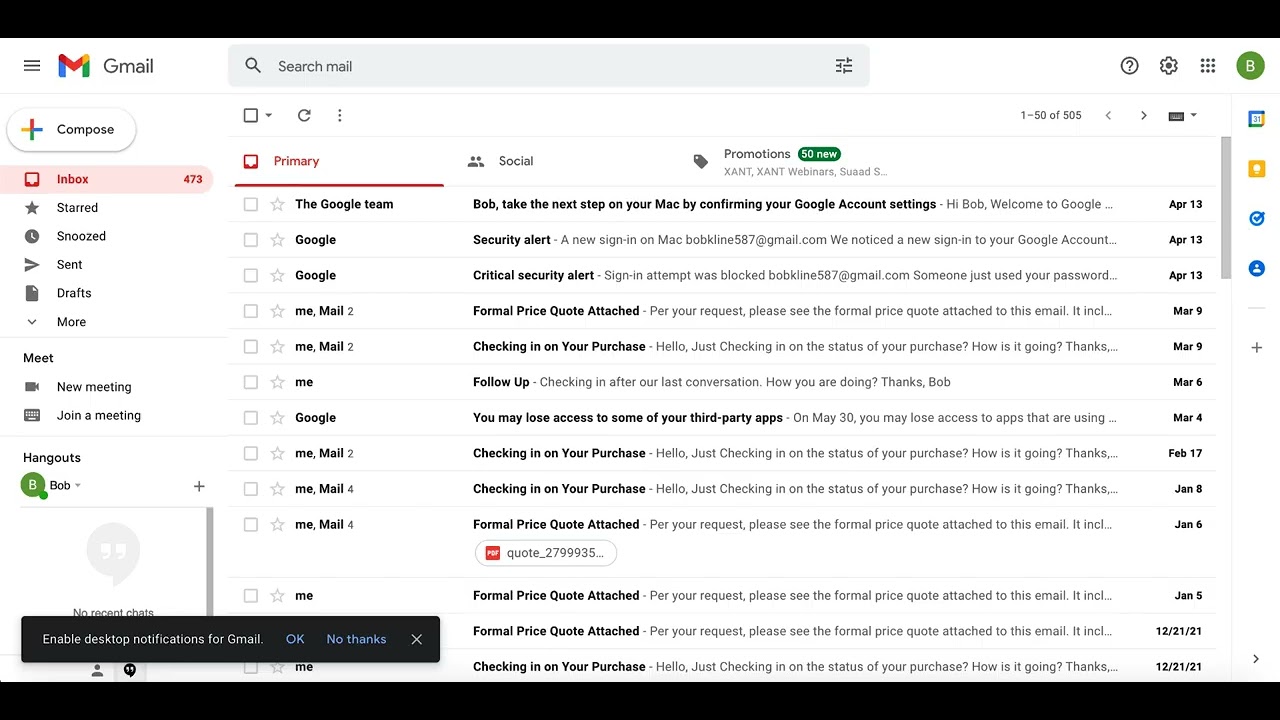Viewport: 1280px width, 720px height.
Task: Dismiss the desktop notifications banner
Action: [417, 639]
